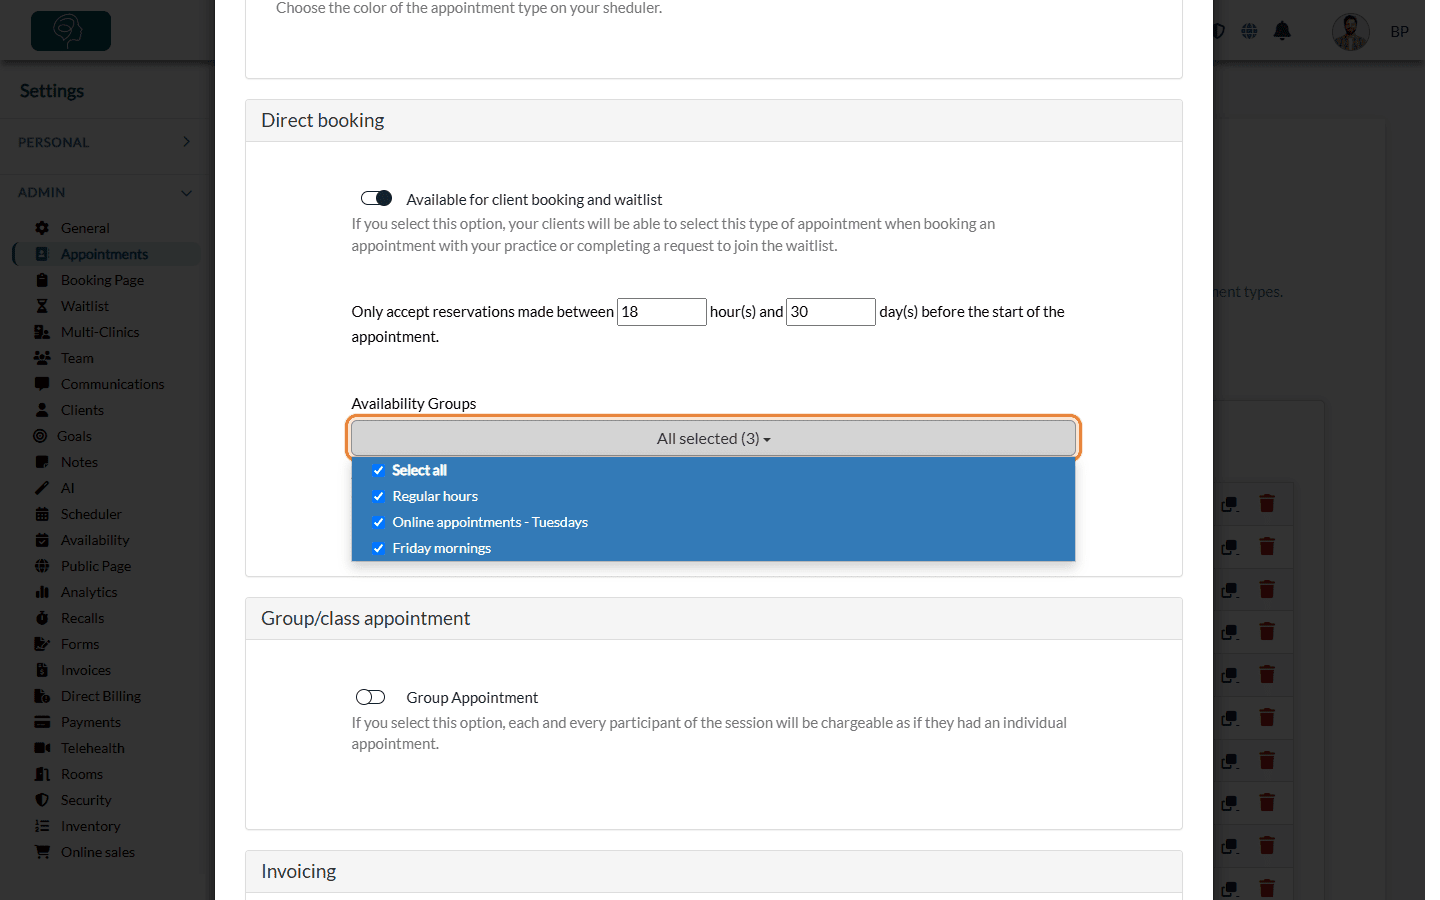Click the globe language icon
The width and height of the screenshot is (1440, 900).
(1249, 31)
